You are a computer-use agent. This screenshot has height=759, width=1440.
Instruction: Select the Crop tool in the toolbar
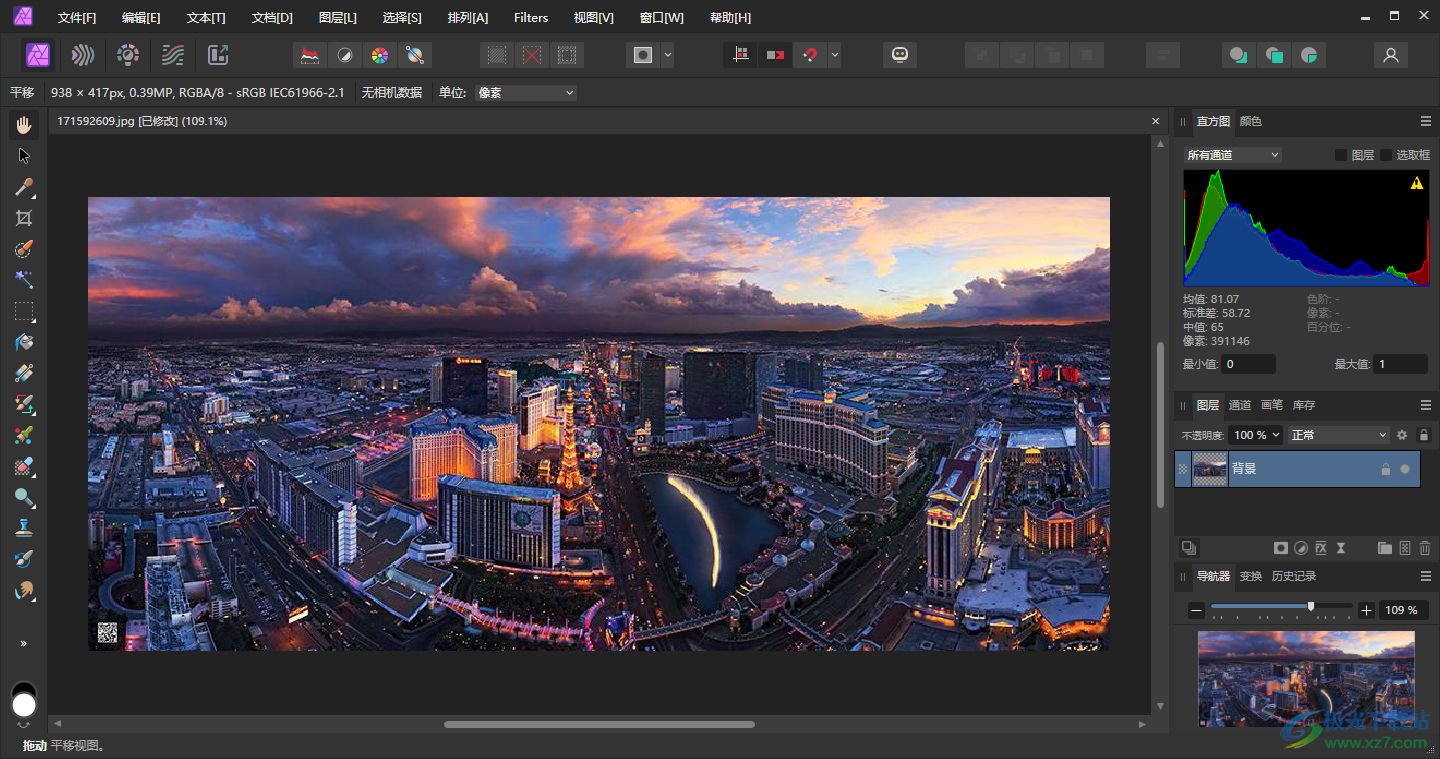coord(24,218)
